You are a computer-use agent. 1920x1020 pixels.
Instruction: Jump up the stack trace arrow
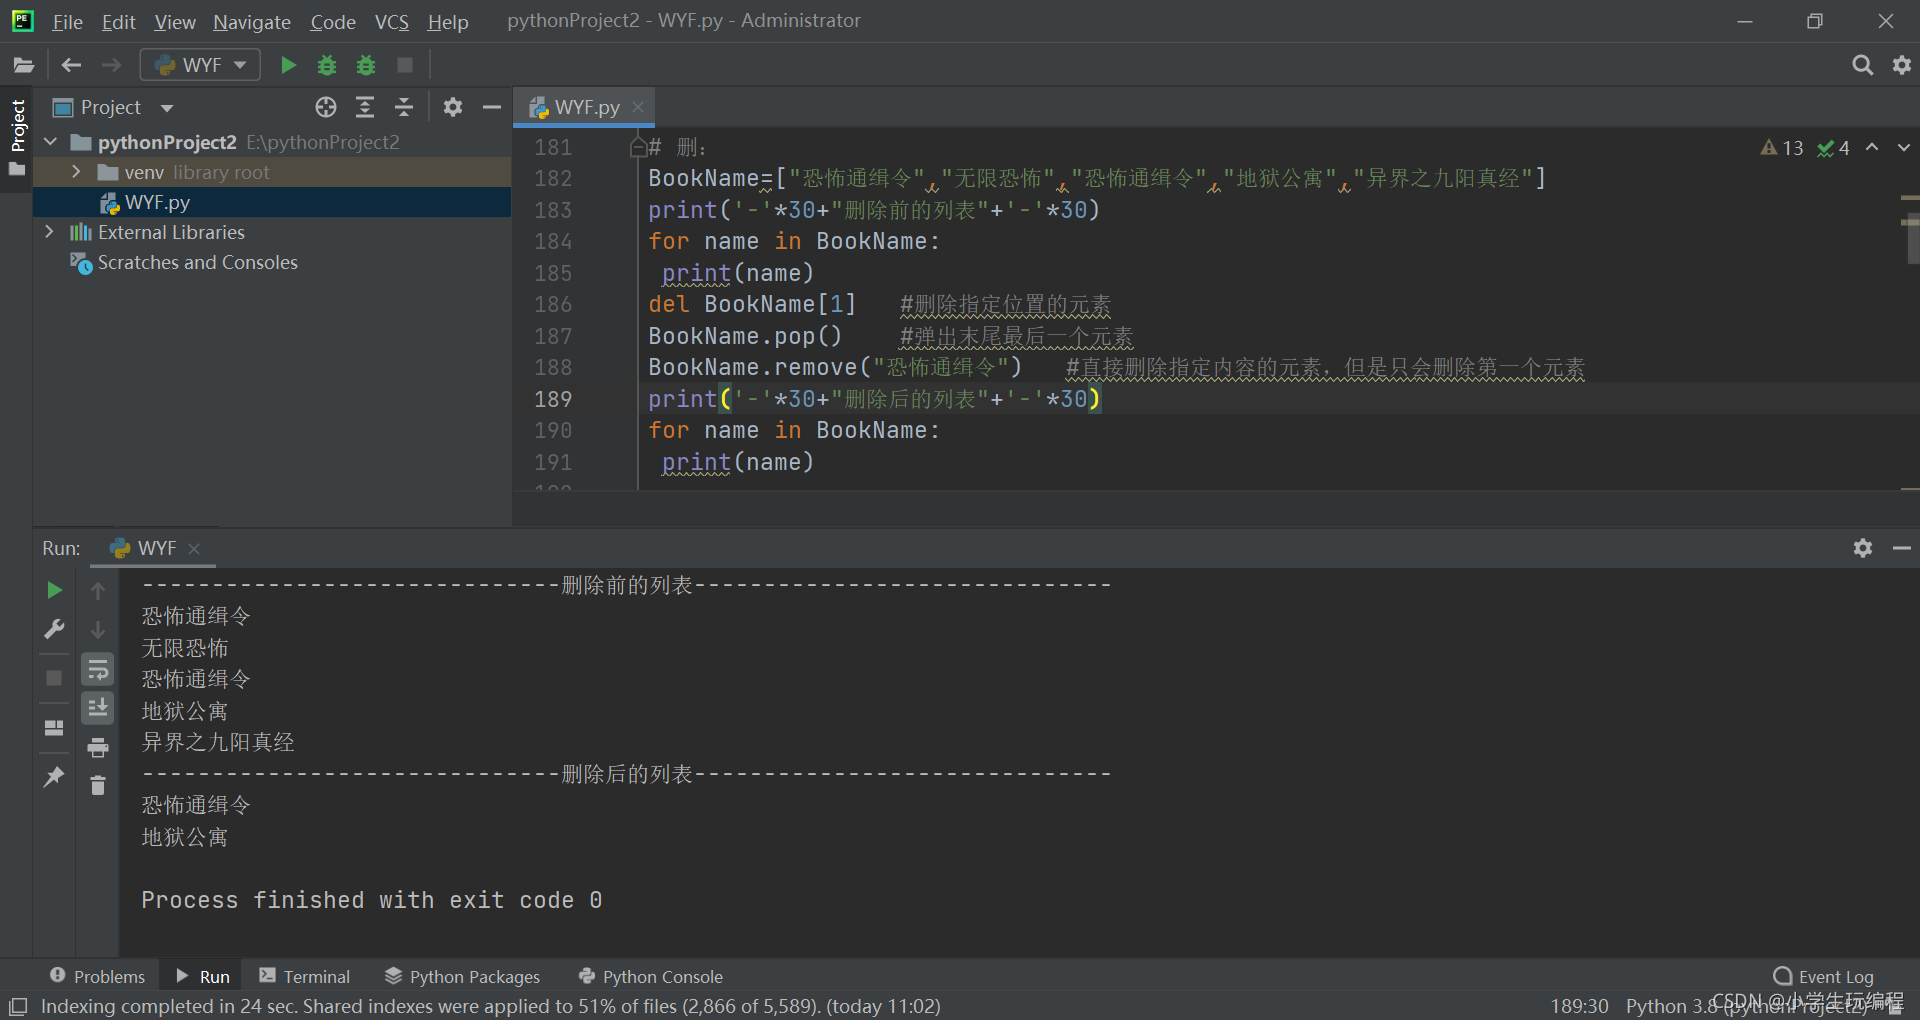[x=98, y=591]
